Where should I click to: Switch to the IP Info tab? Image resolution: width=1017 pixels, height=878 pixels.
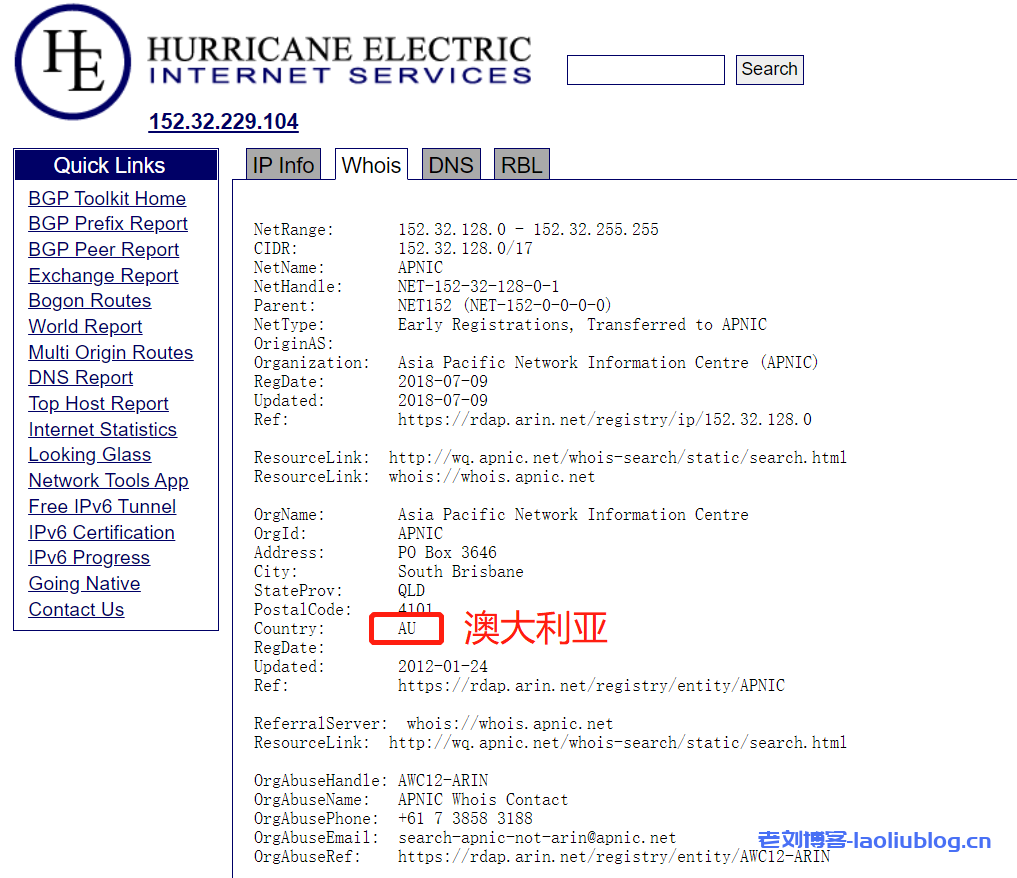(x=283, y=165)
